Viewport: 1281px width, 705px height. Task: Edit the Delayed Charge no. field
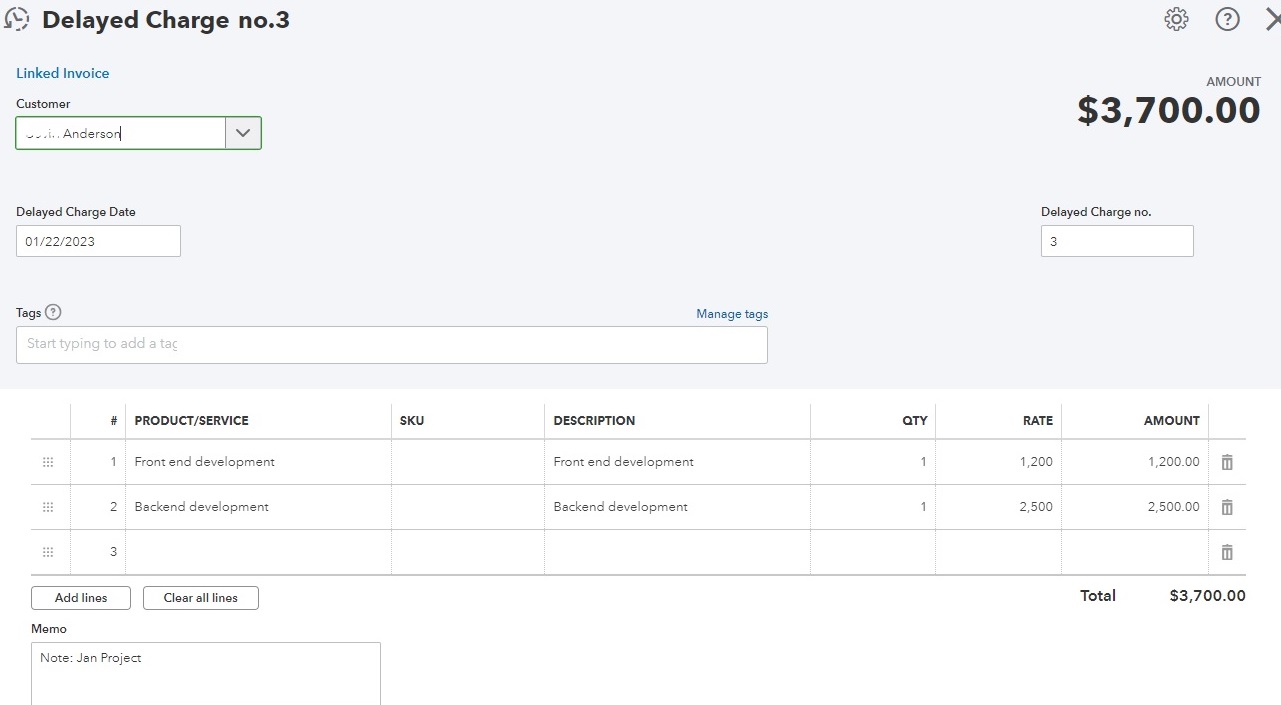pyautogui.click(x=1116, y=241)
